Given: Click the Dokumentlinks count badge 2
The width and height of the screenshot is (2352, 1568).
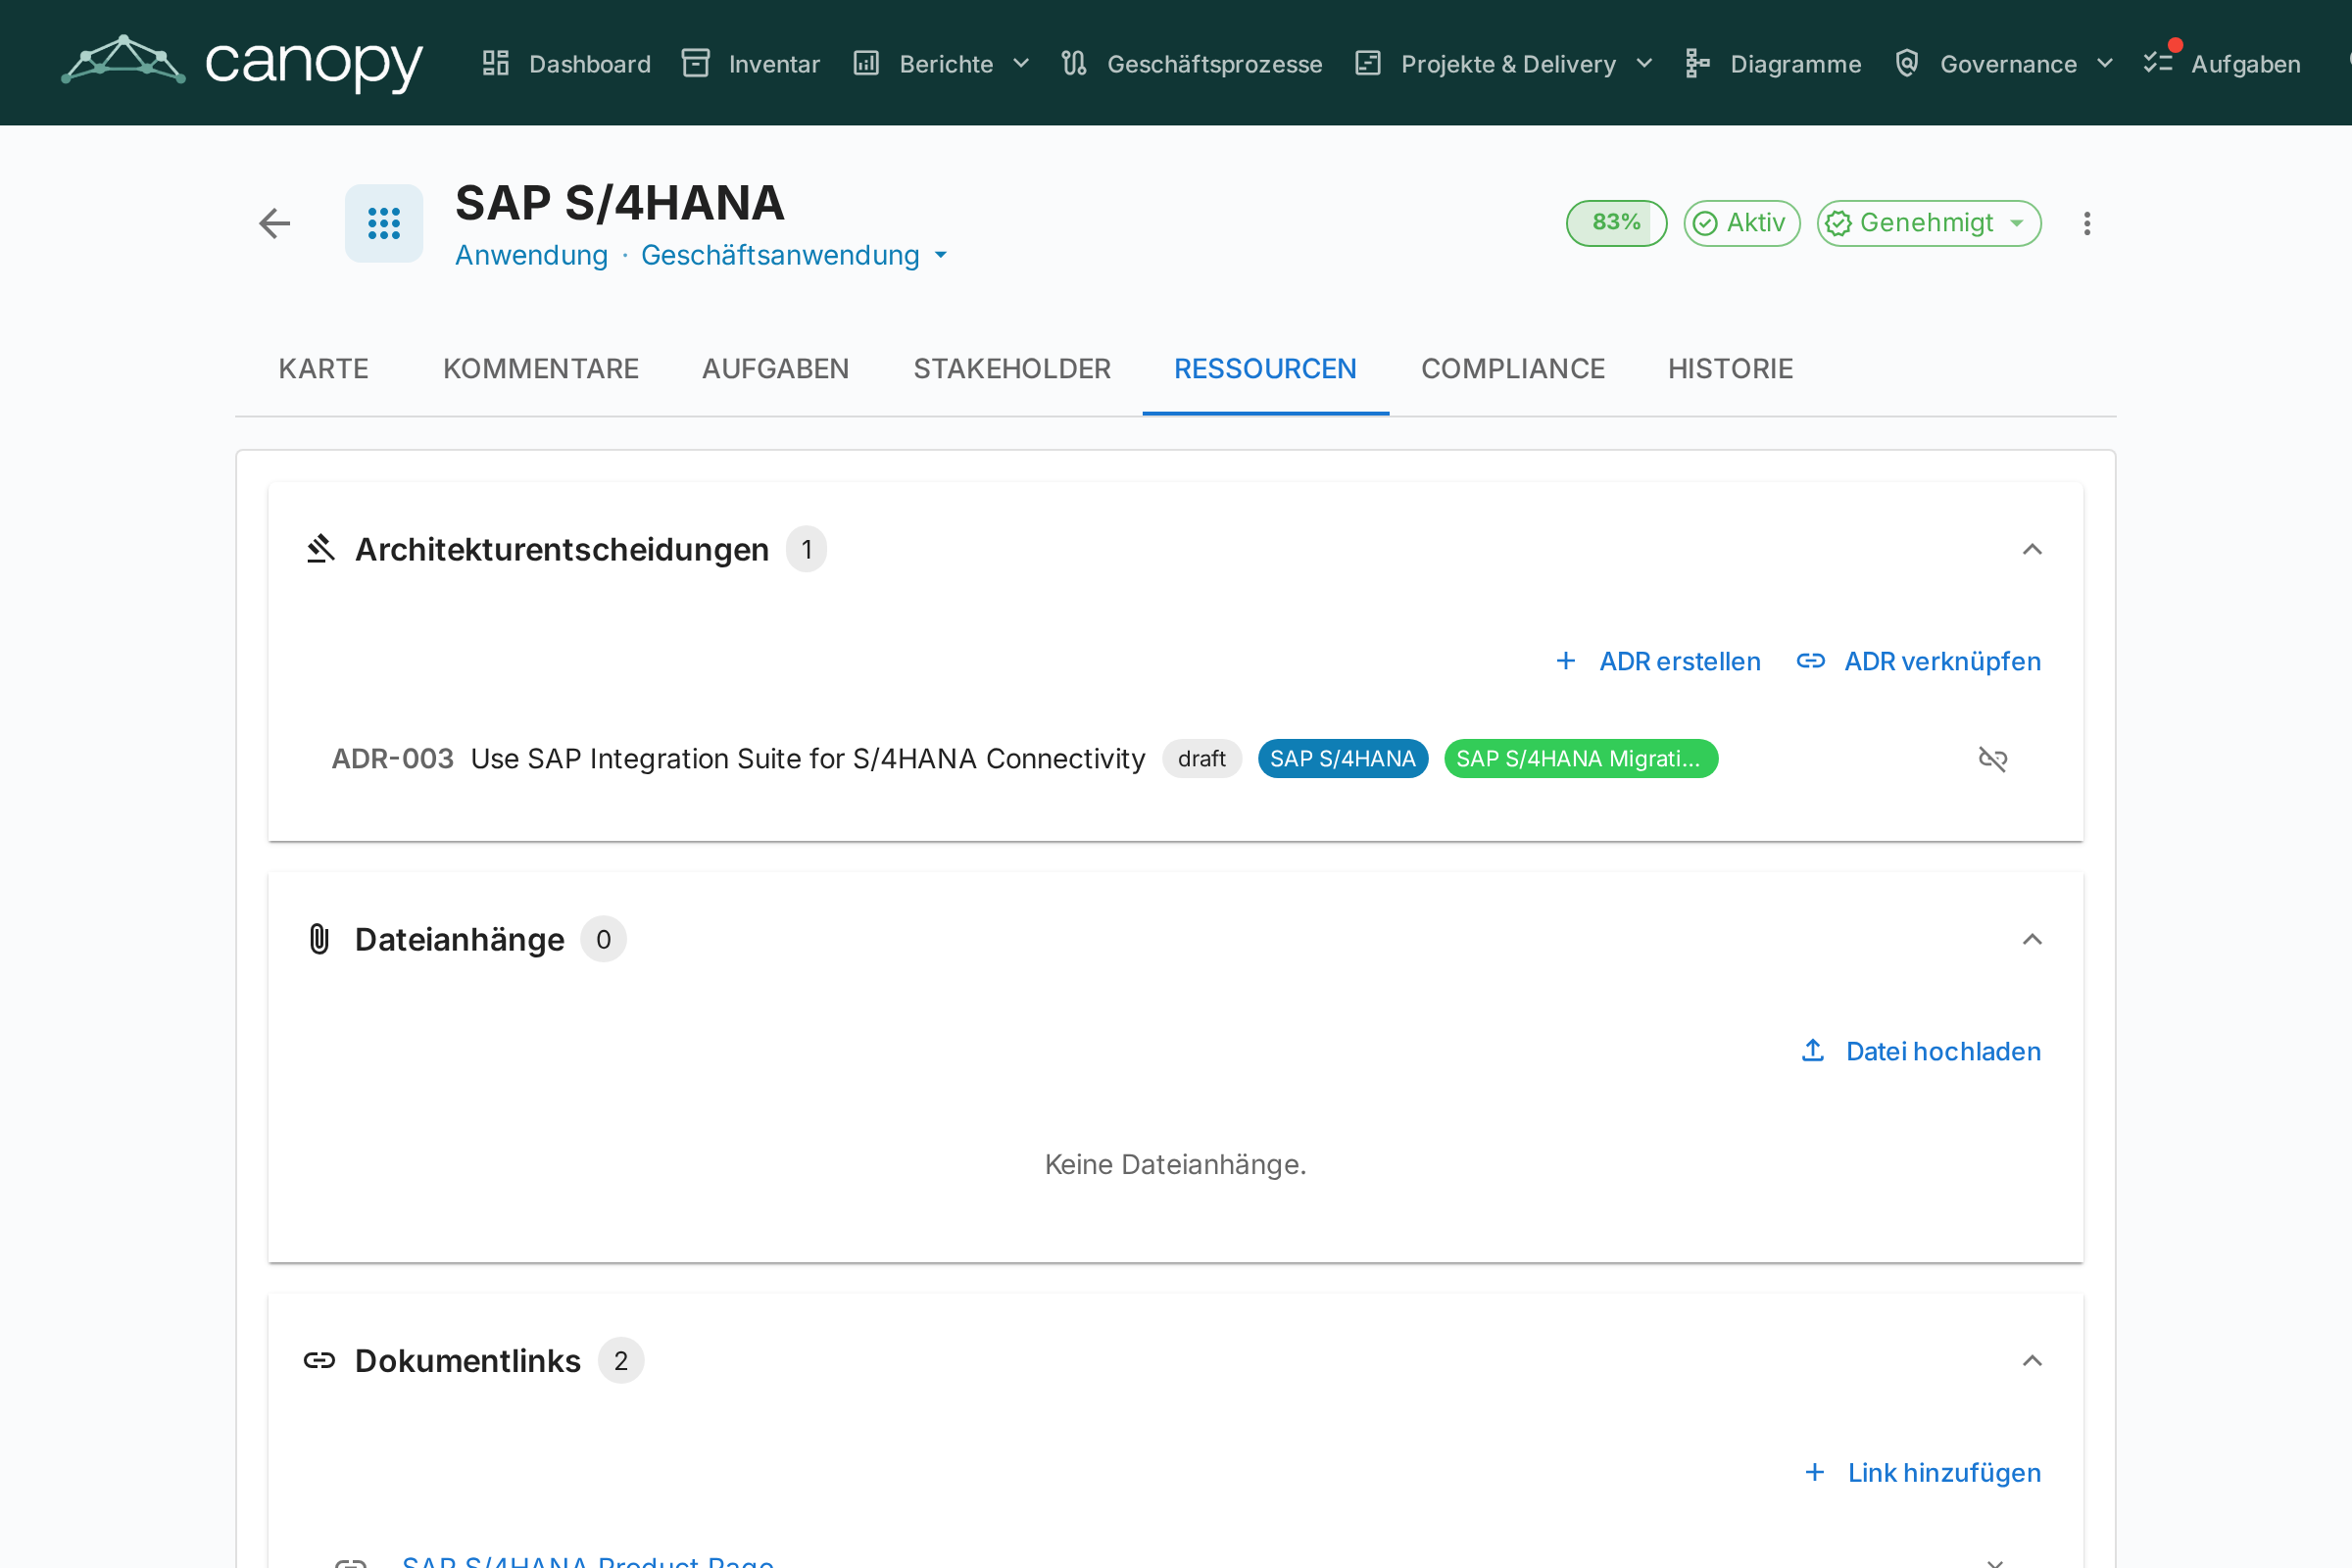Looking at the screenshot, I should tap(621, 1360).
